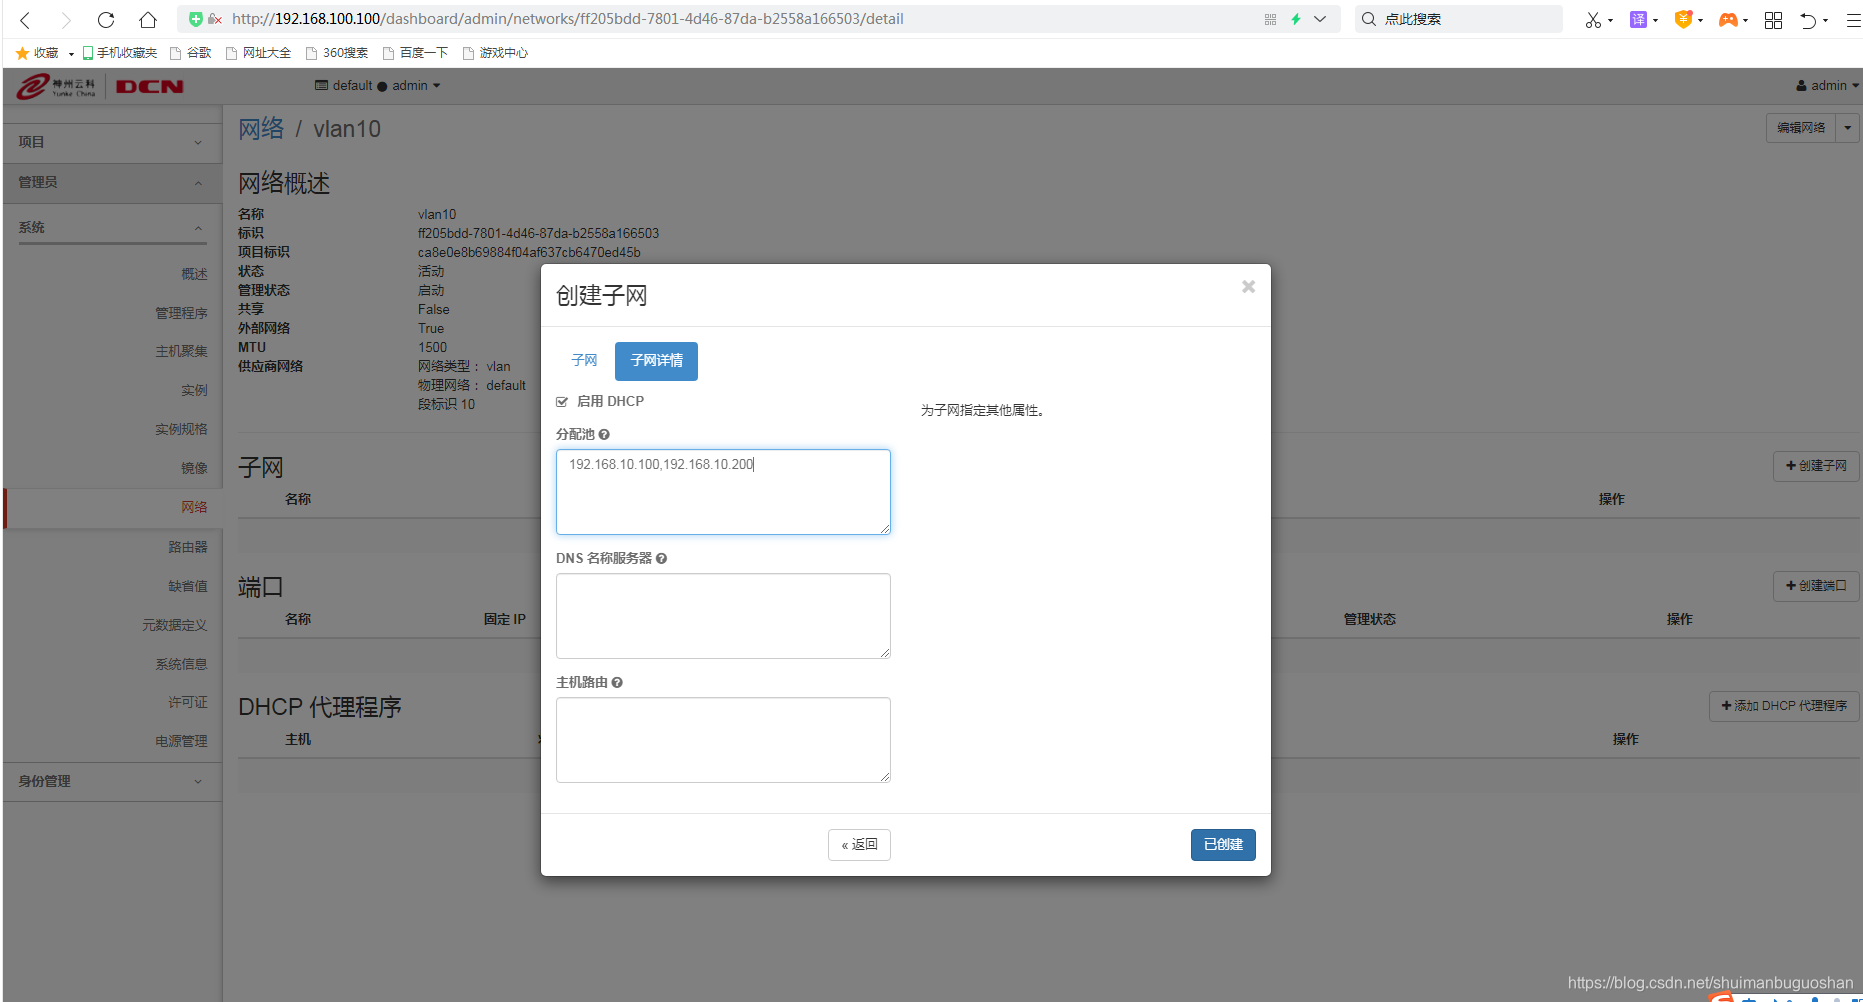Select the 子网详情 tab
The image size is (1863, 1002).
coord(656,361)
